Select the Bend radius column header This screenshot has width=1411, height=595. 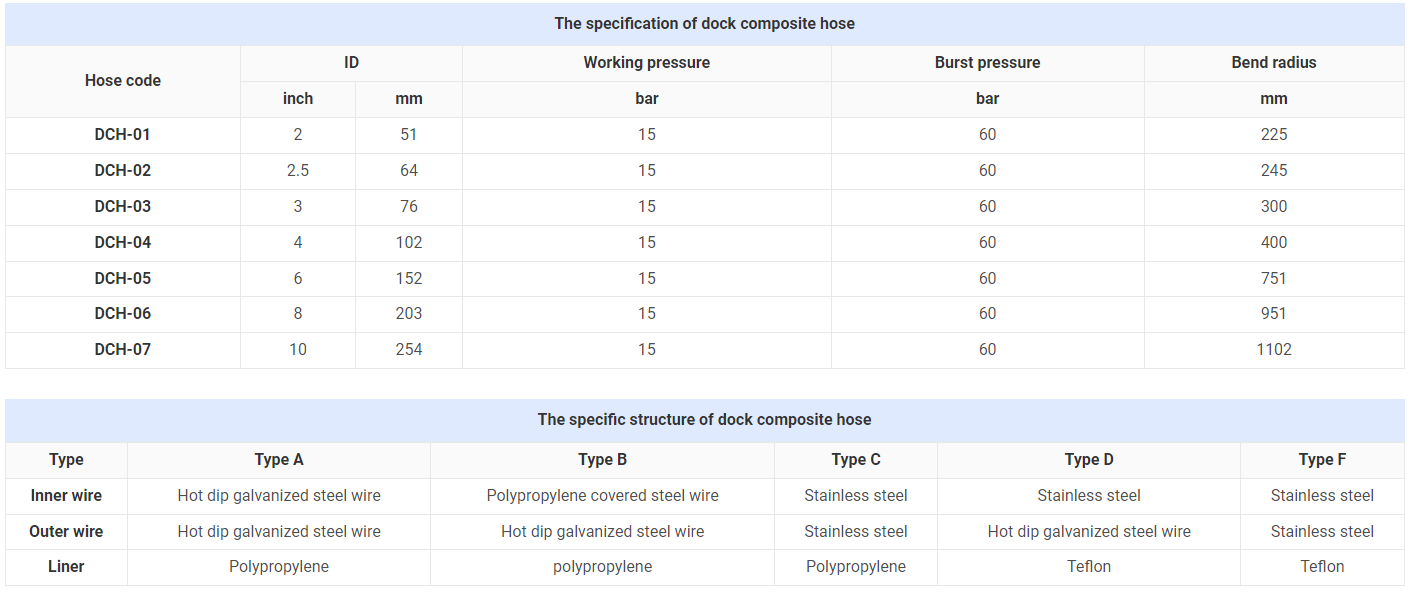[x=1274, y=63]
